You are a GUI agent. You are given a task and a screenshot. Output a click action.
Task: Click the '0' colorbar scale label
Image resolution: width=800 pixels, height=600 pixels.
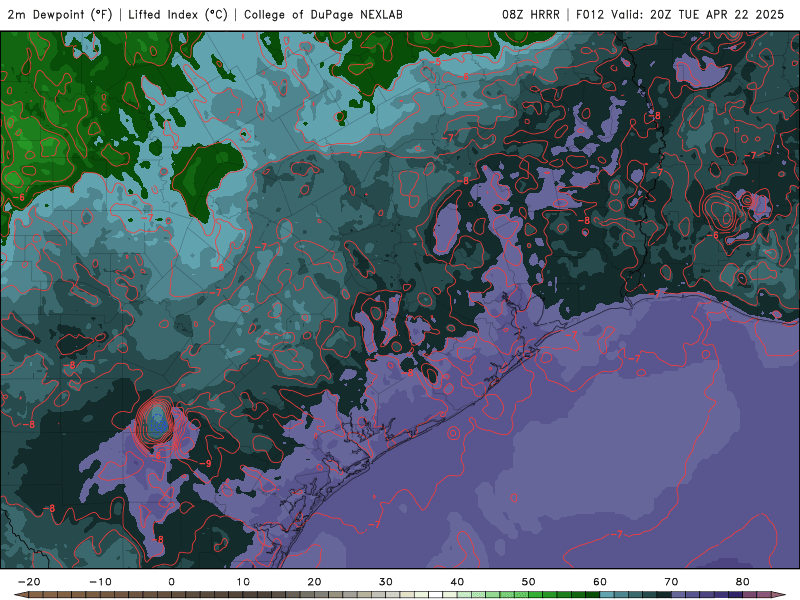[171, 582]
